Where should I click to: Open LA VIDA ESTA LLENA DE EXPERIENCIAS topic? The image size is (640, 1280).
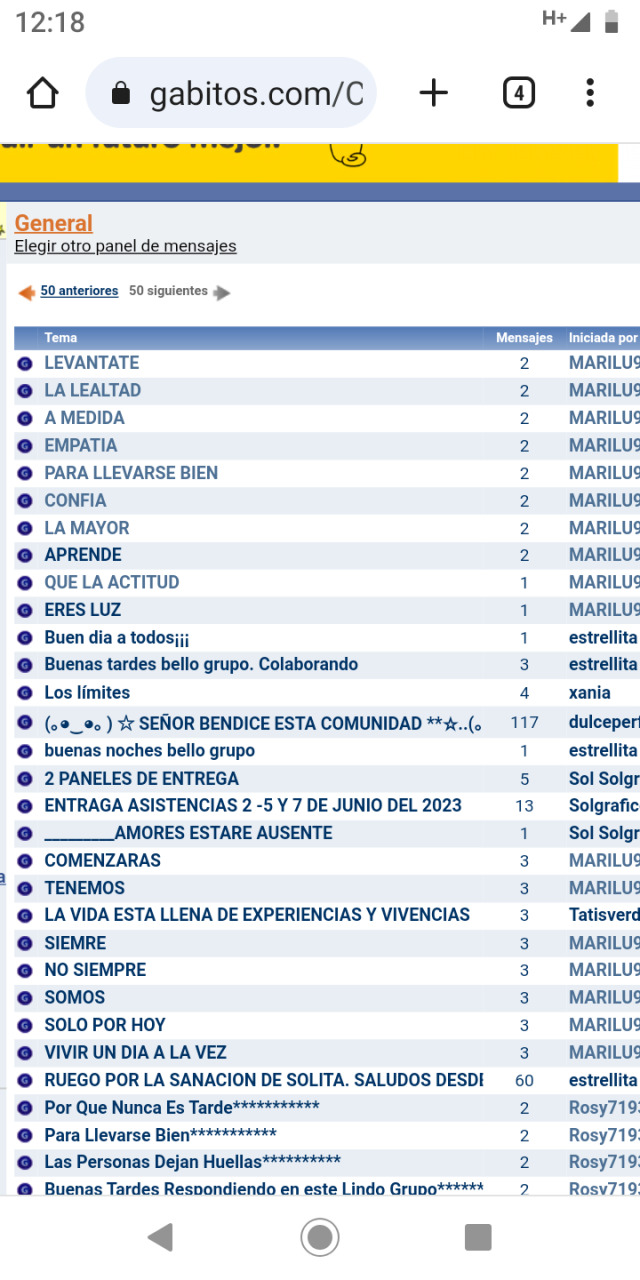257,915
